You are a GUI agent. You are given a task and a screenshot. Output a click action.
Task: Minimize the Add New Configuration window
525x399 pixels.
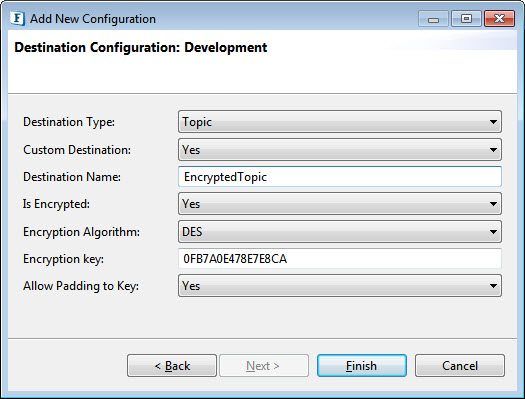pyautogui.click(x=433, y=19)
